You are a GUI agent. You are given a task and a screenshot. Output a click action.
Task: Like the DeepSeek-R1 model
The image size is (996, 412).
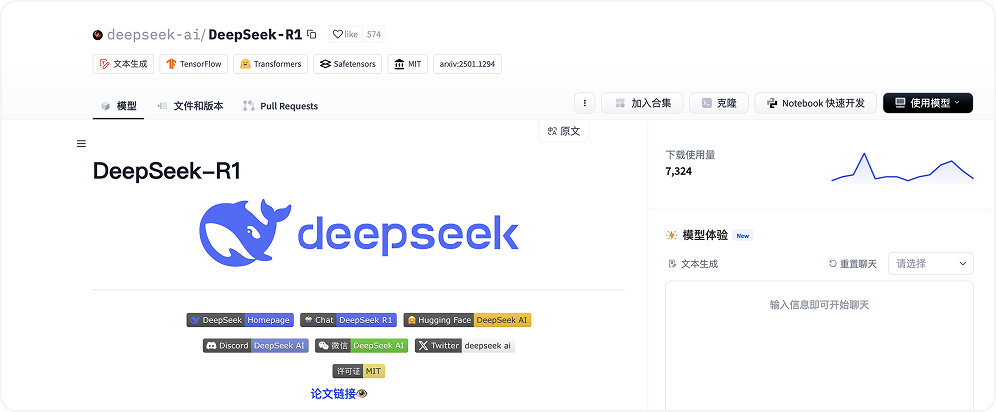pos(345,34)
